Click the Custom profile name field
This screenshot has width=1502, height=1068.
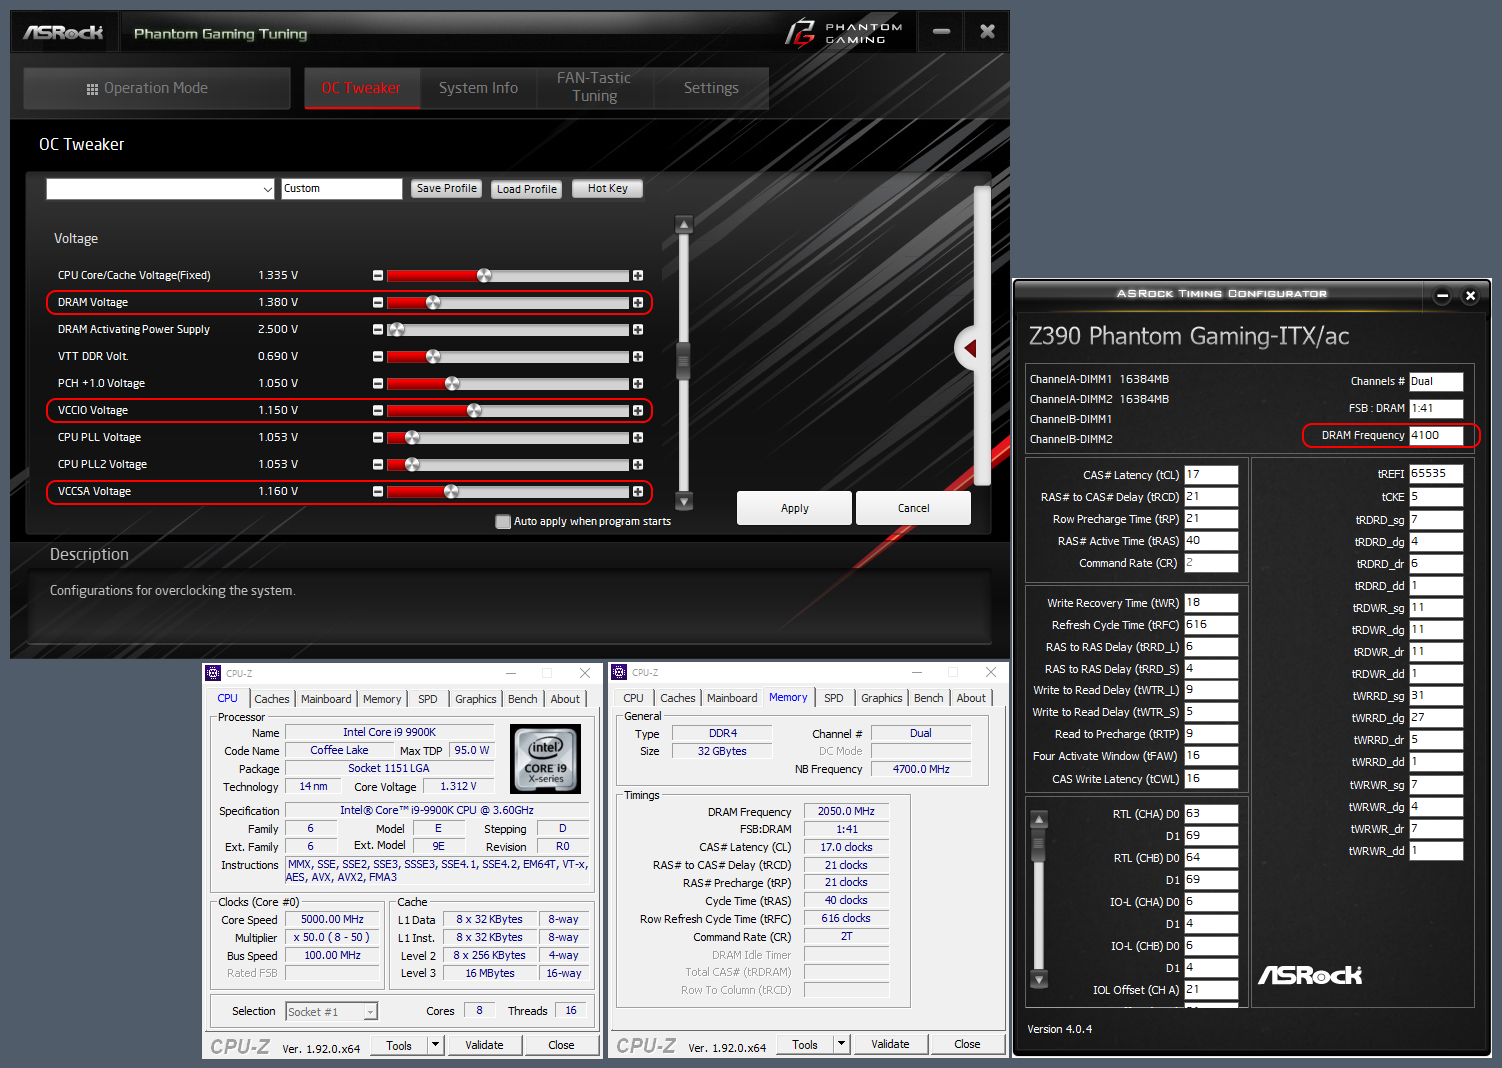coord(341,189)
